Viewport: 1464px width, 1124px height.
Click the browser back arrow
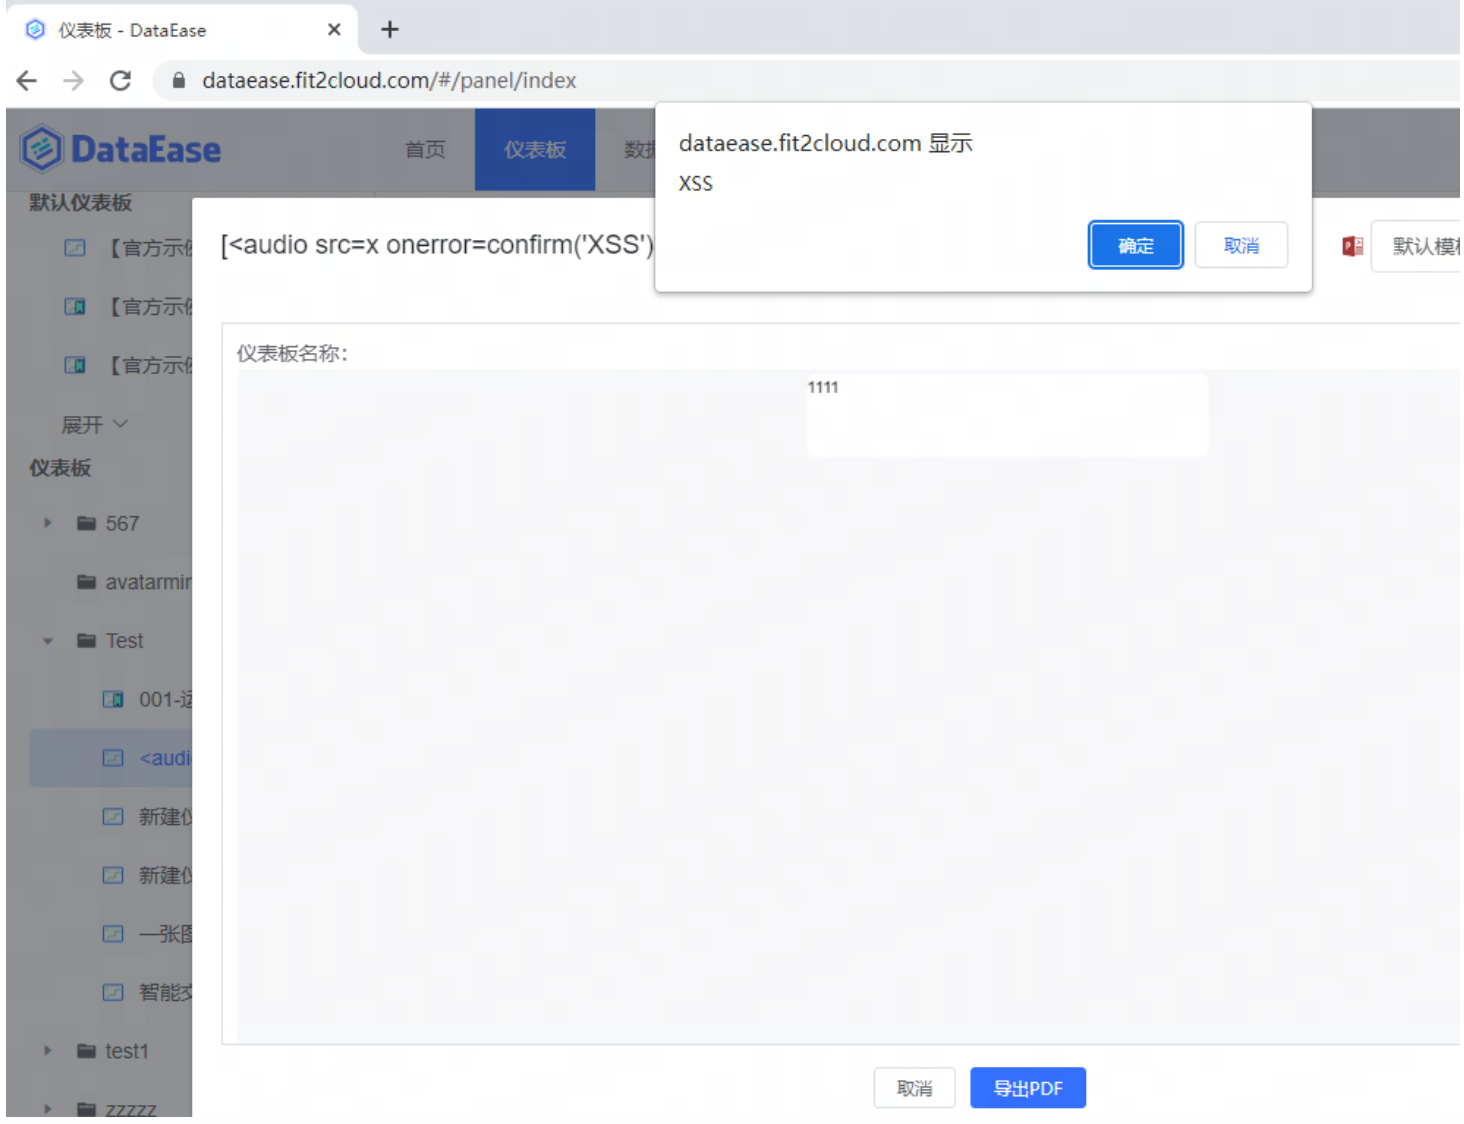[27, 80]
